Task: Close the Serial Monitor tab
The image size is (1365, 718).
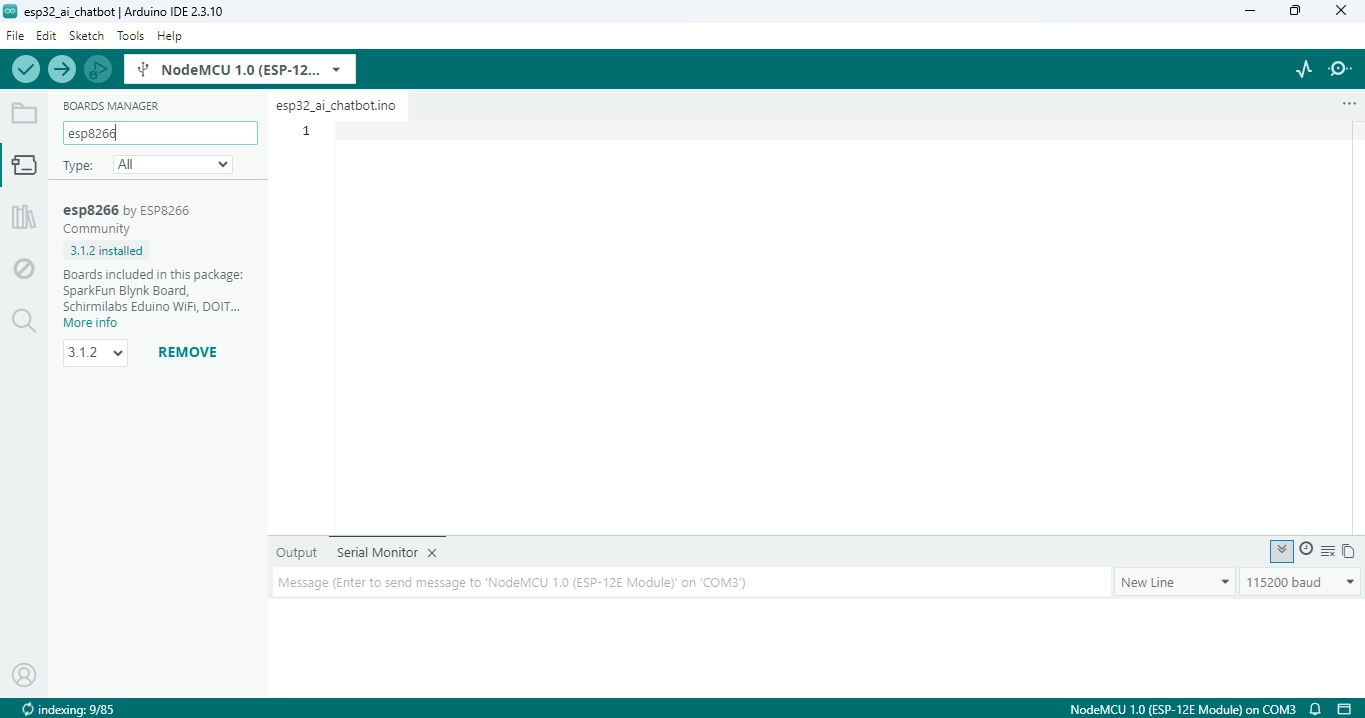Action: [x=432, y=553]
